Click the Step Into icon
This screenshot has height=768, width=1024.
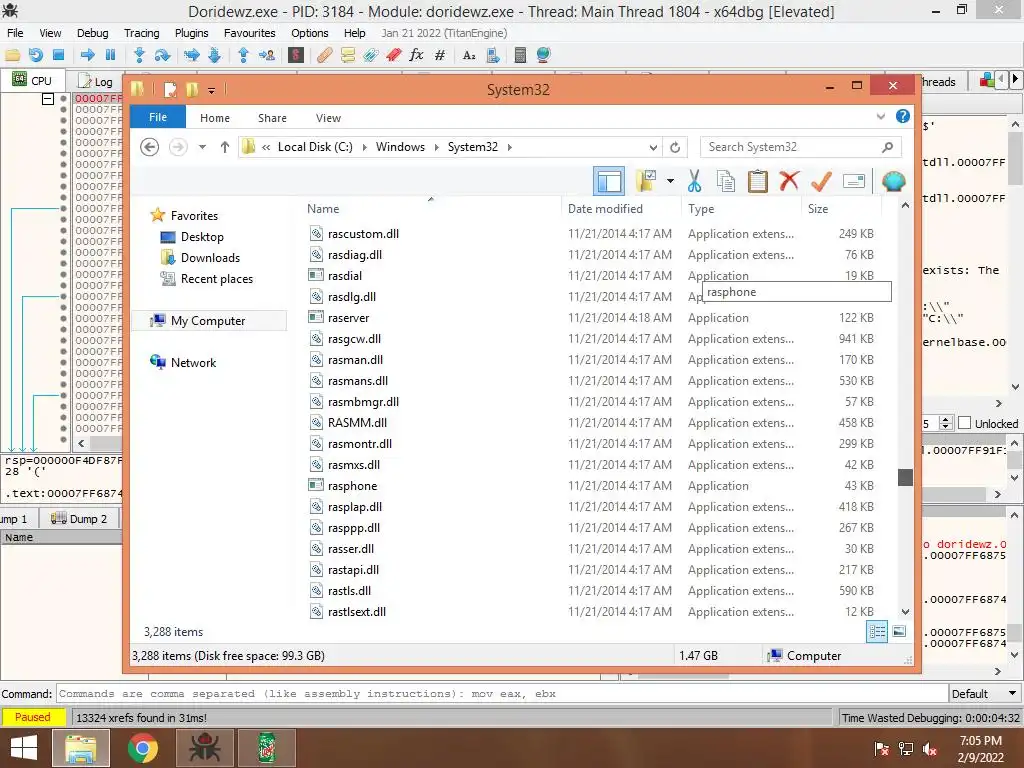pyautogui.click(x=139, y=55)
